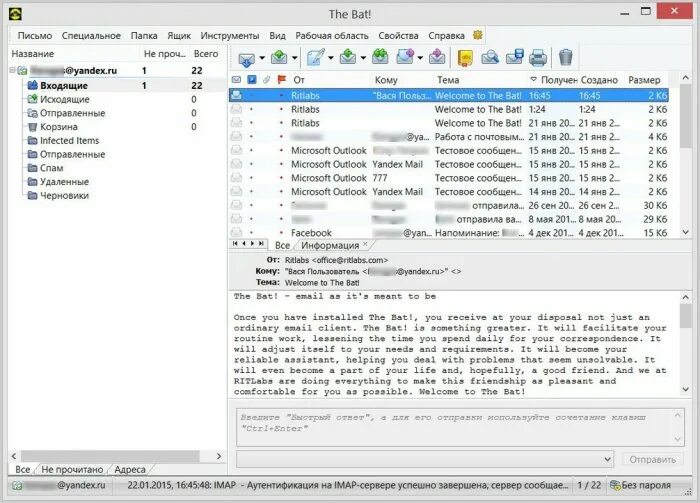Collapse the yandex.ru account tree node
Image resolution: width=700 pixels, height=503 pixels.
tap(12, 70)
